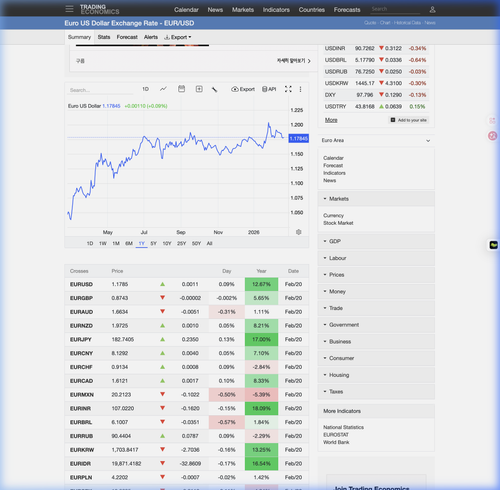500x490 pixels.
Task: Expand the Government section
Action: click(x=376, y=325)
